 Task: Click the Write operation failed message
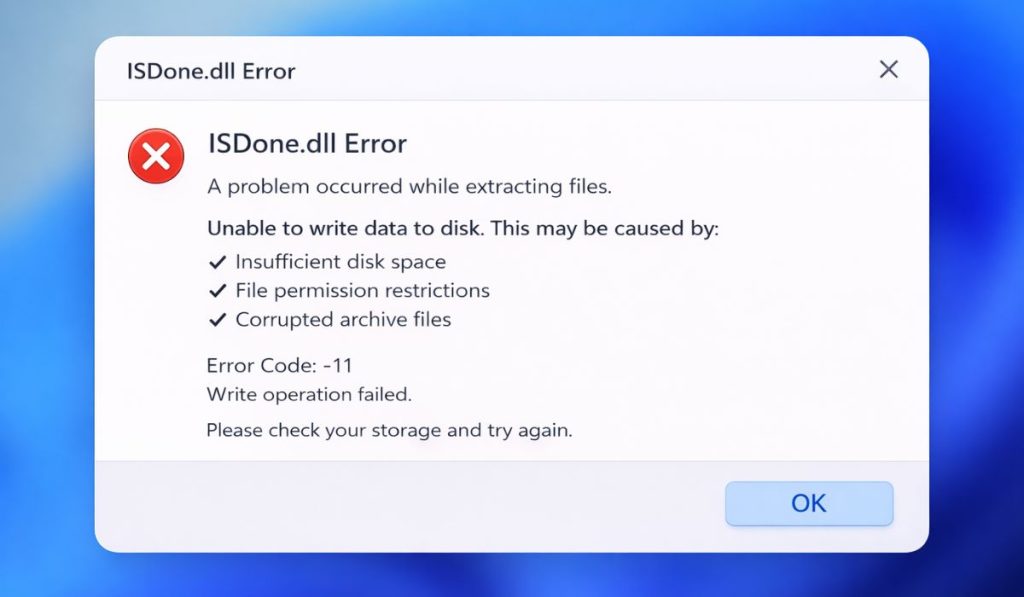pos(308,394)
